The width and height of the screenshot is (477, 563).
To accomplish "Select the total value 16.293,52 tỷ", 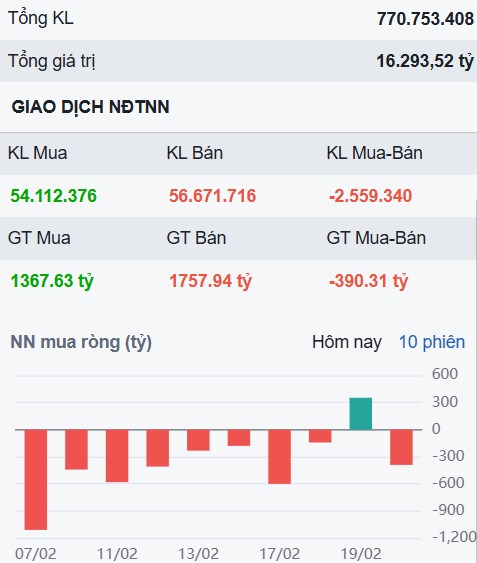I will (425, 61).
